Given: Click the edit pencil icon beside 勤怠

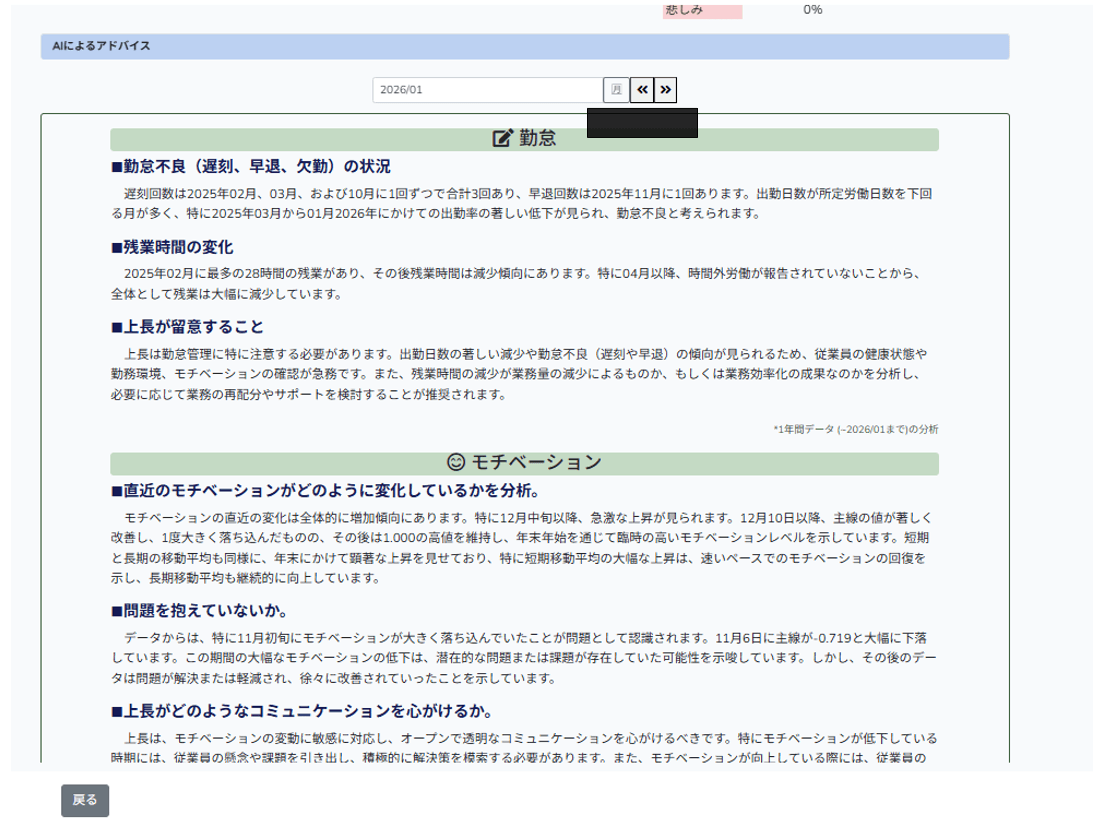Looking at the screenshot, I should [503, 138].
